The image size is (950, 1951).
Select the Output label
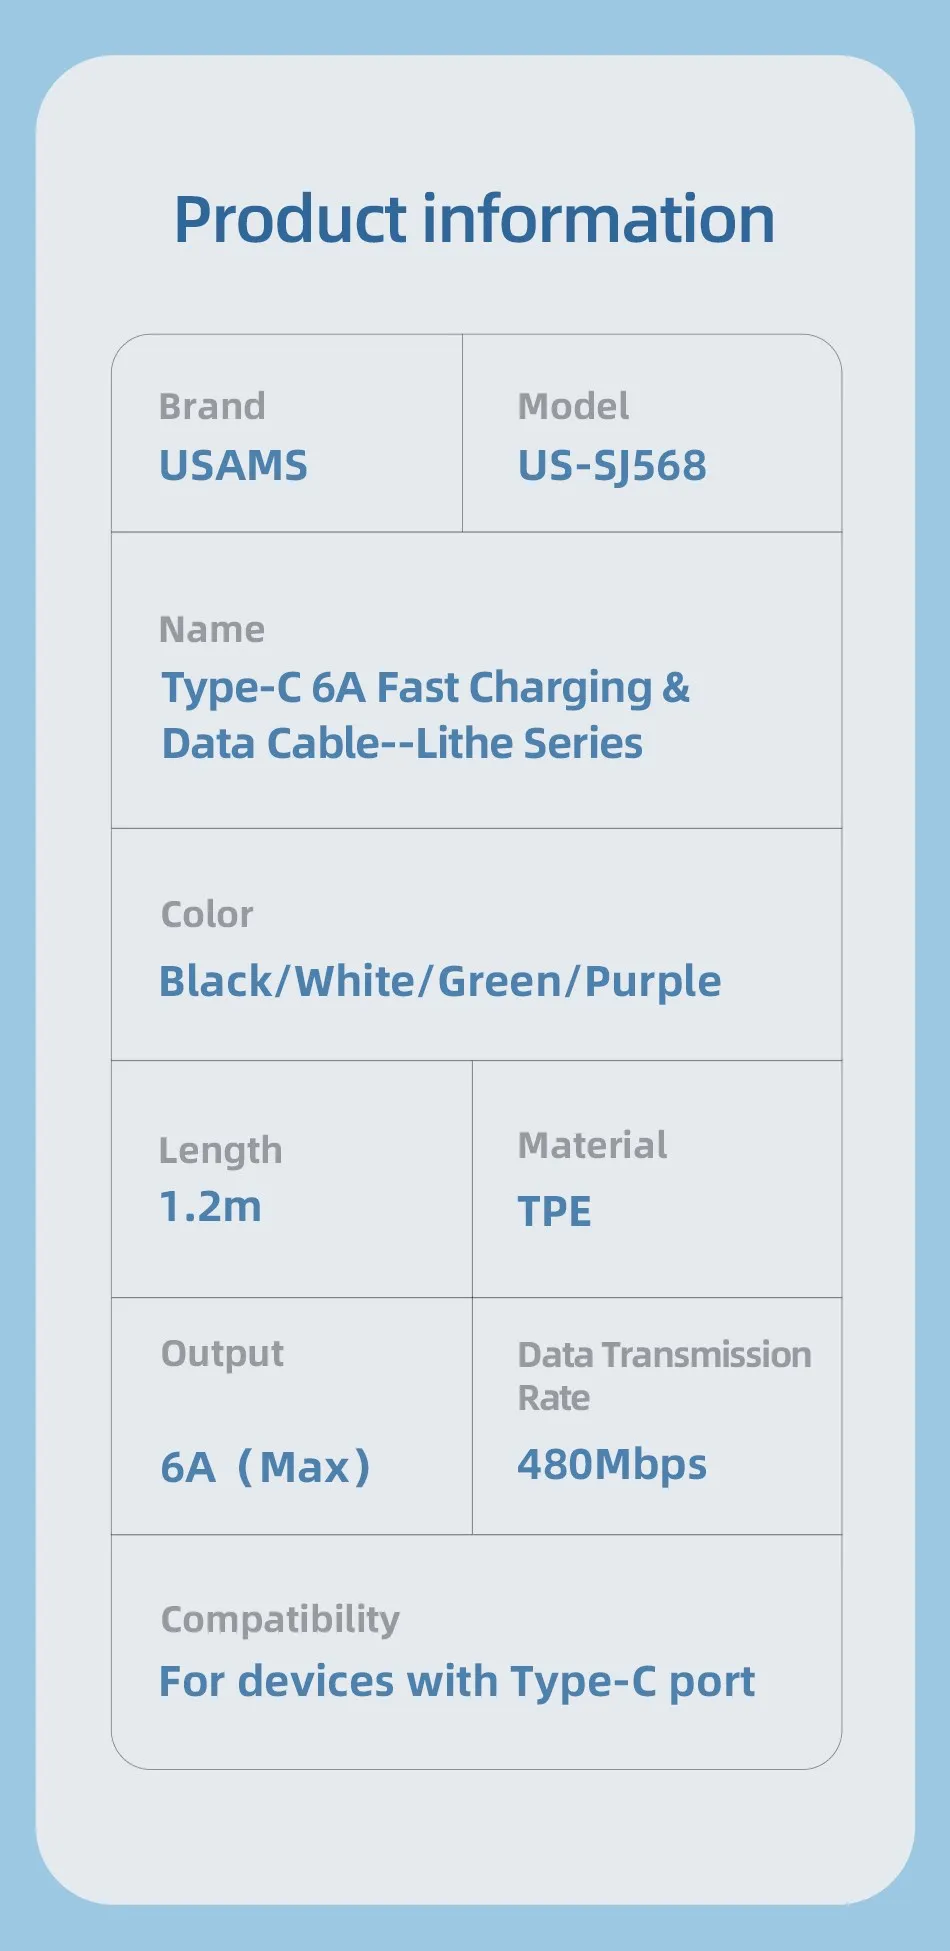222,1354
